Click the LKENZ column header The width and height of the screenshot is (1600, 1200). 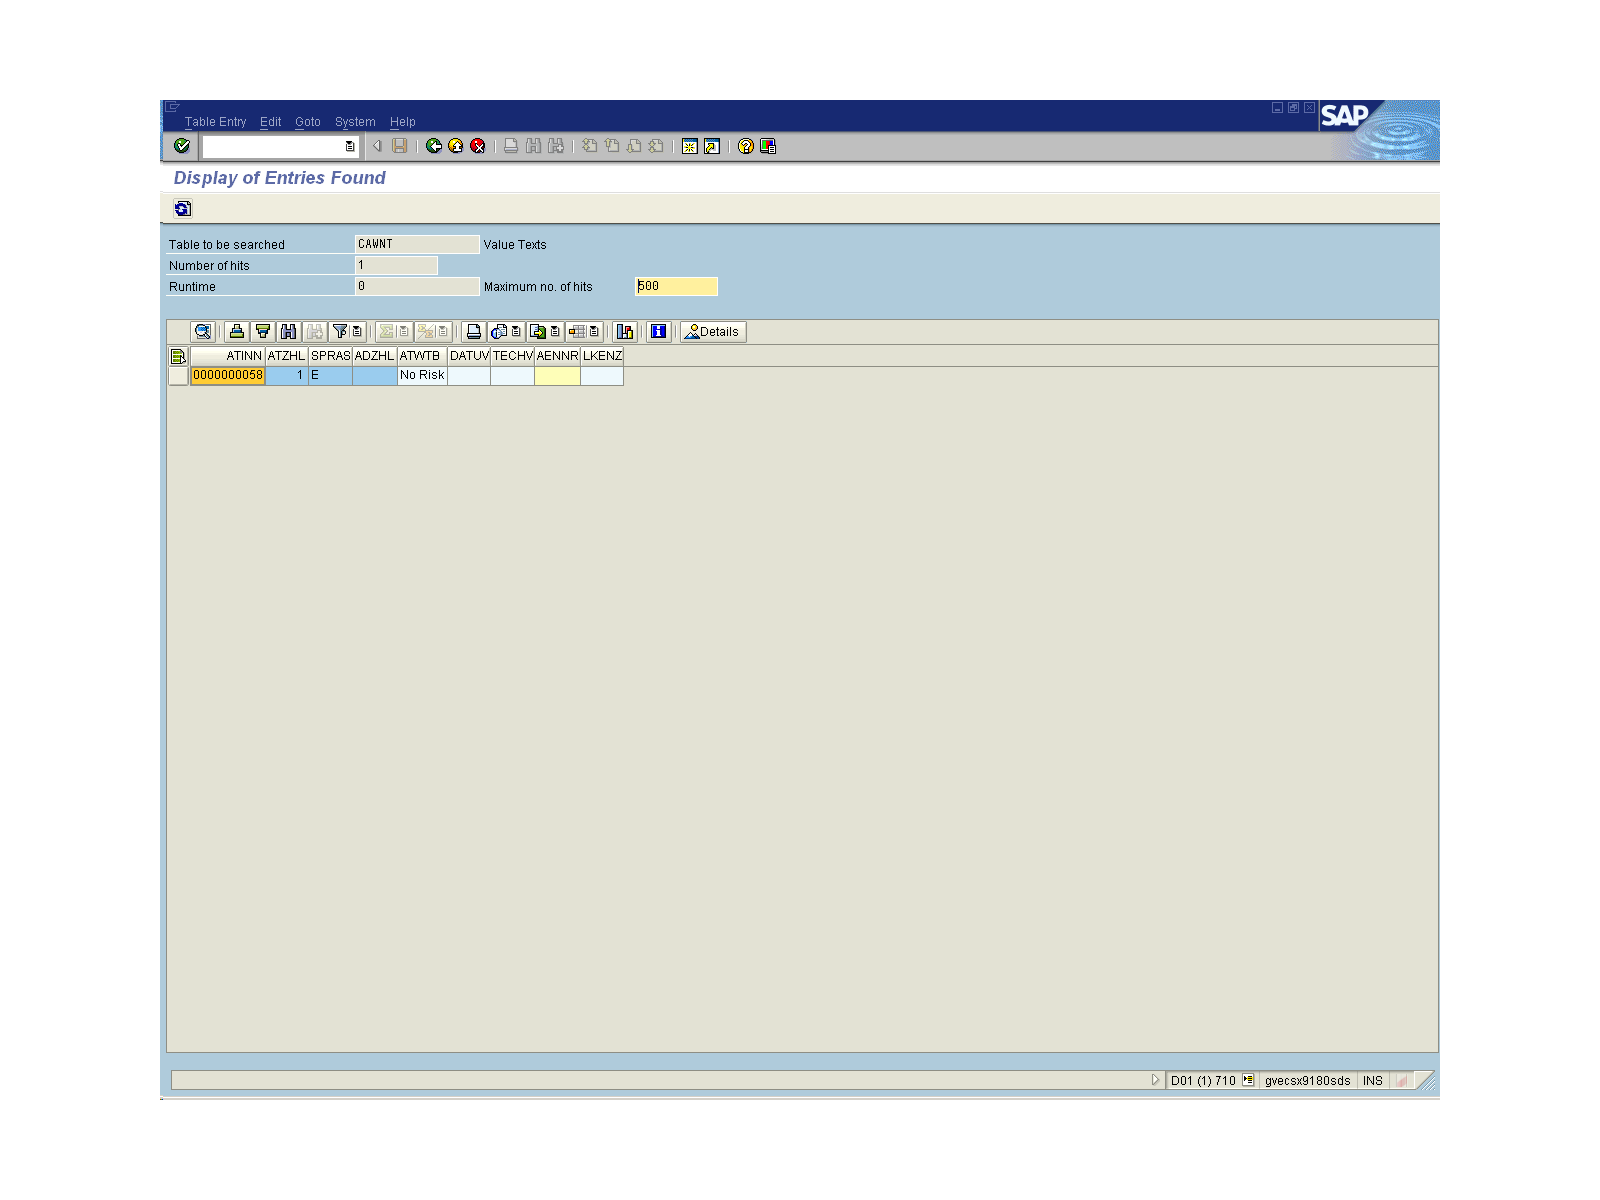click(602, 356)
